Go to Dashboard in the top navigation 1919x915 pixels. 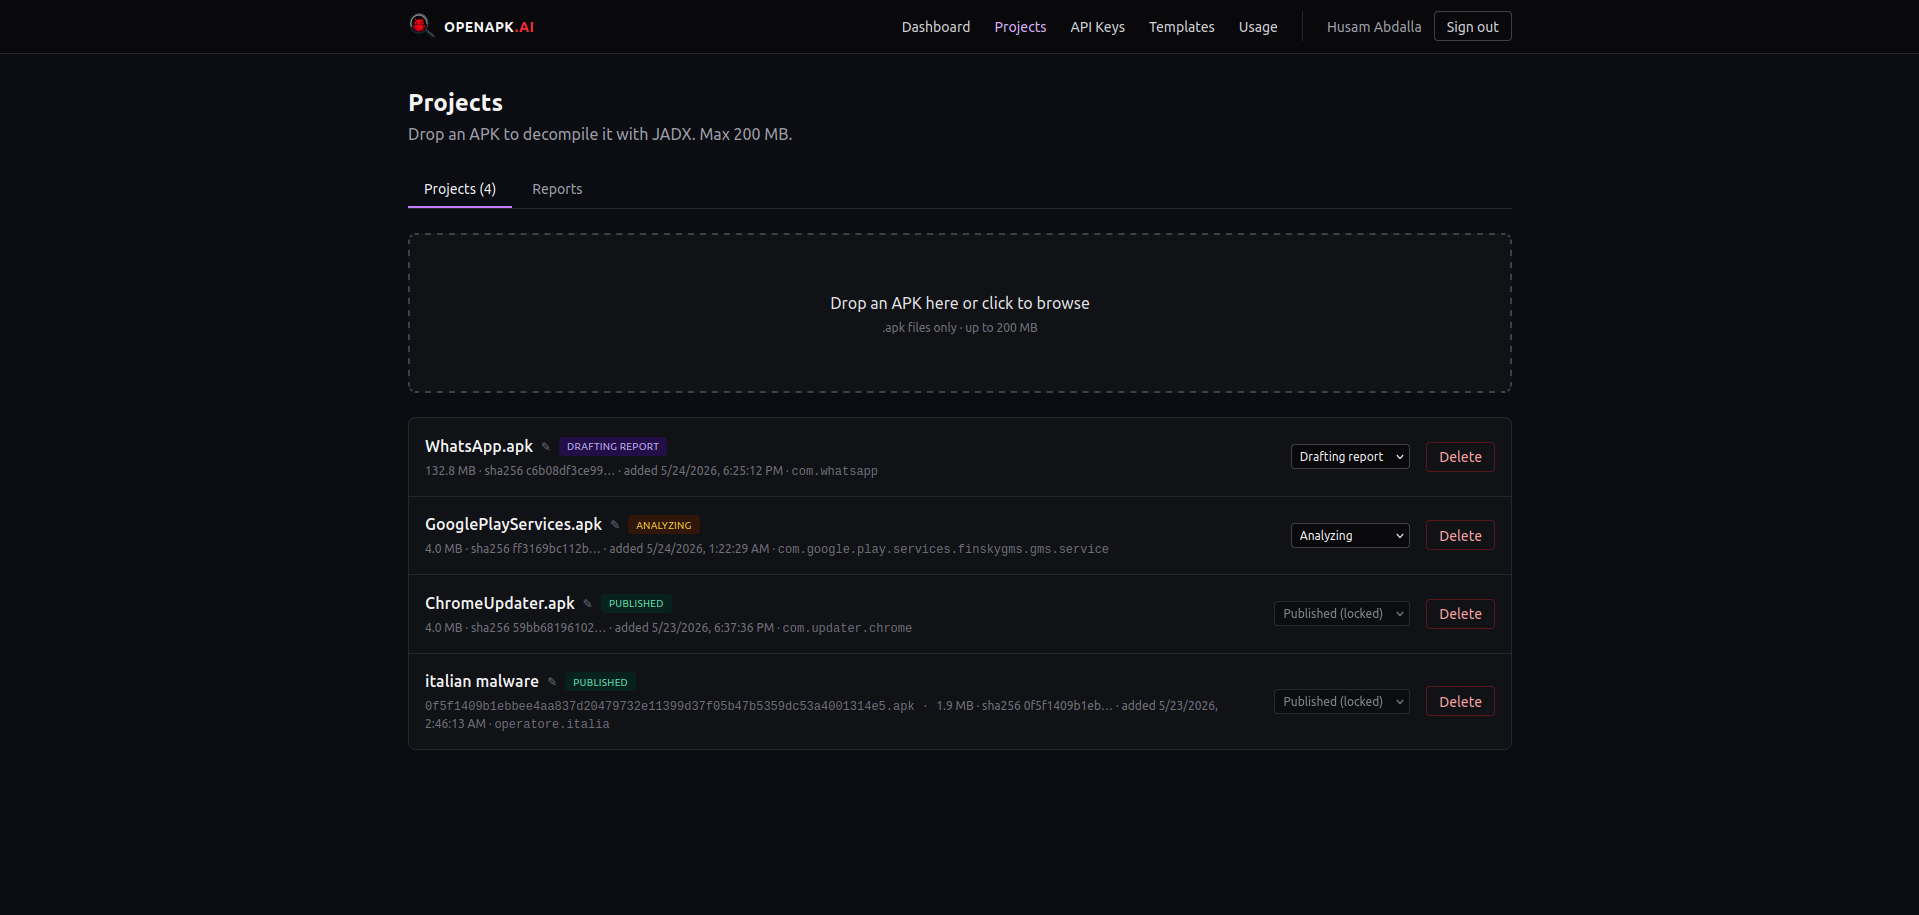click(936, 27)
